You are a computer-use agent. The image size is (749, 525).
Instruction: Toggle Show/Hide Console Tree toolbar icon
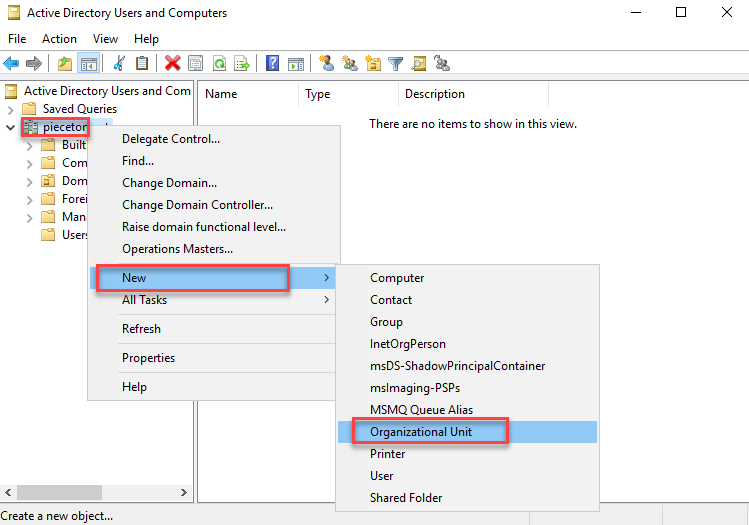pos(88,63)
